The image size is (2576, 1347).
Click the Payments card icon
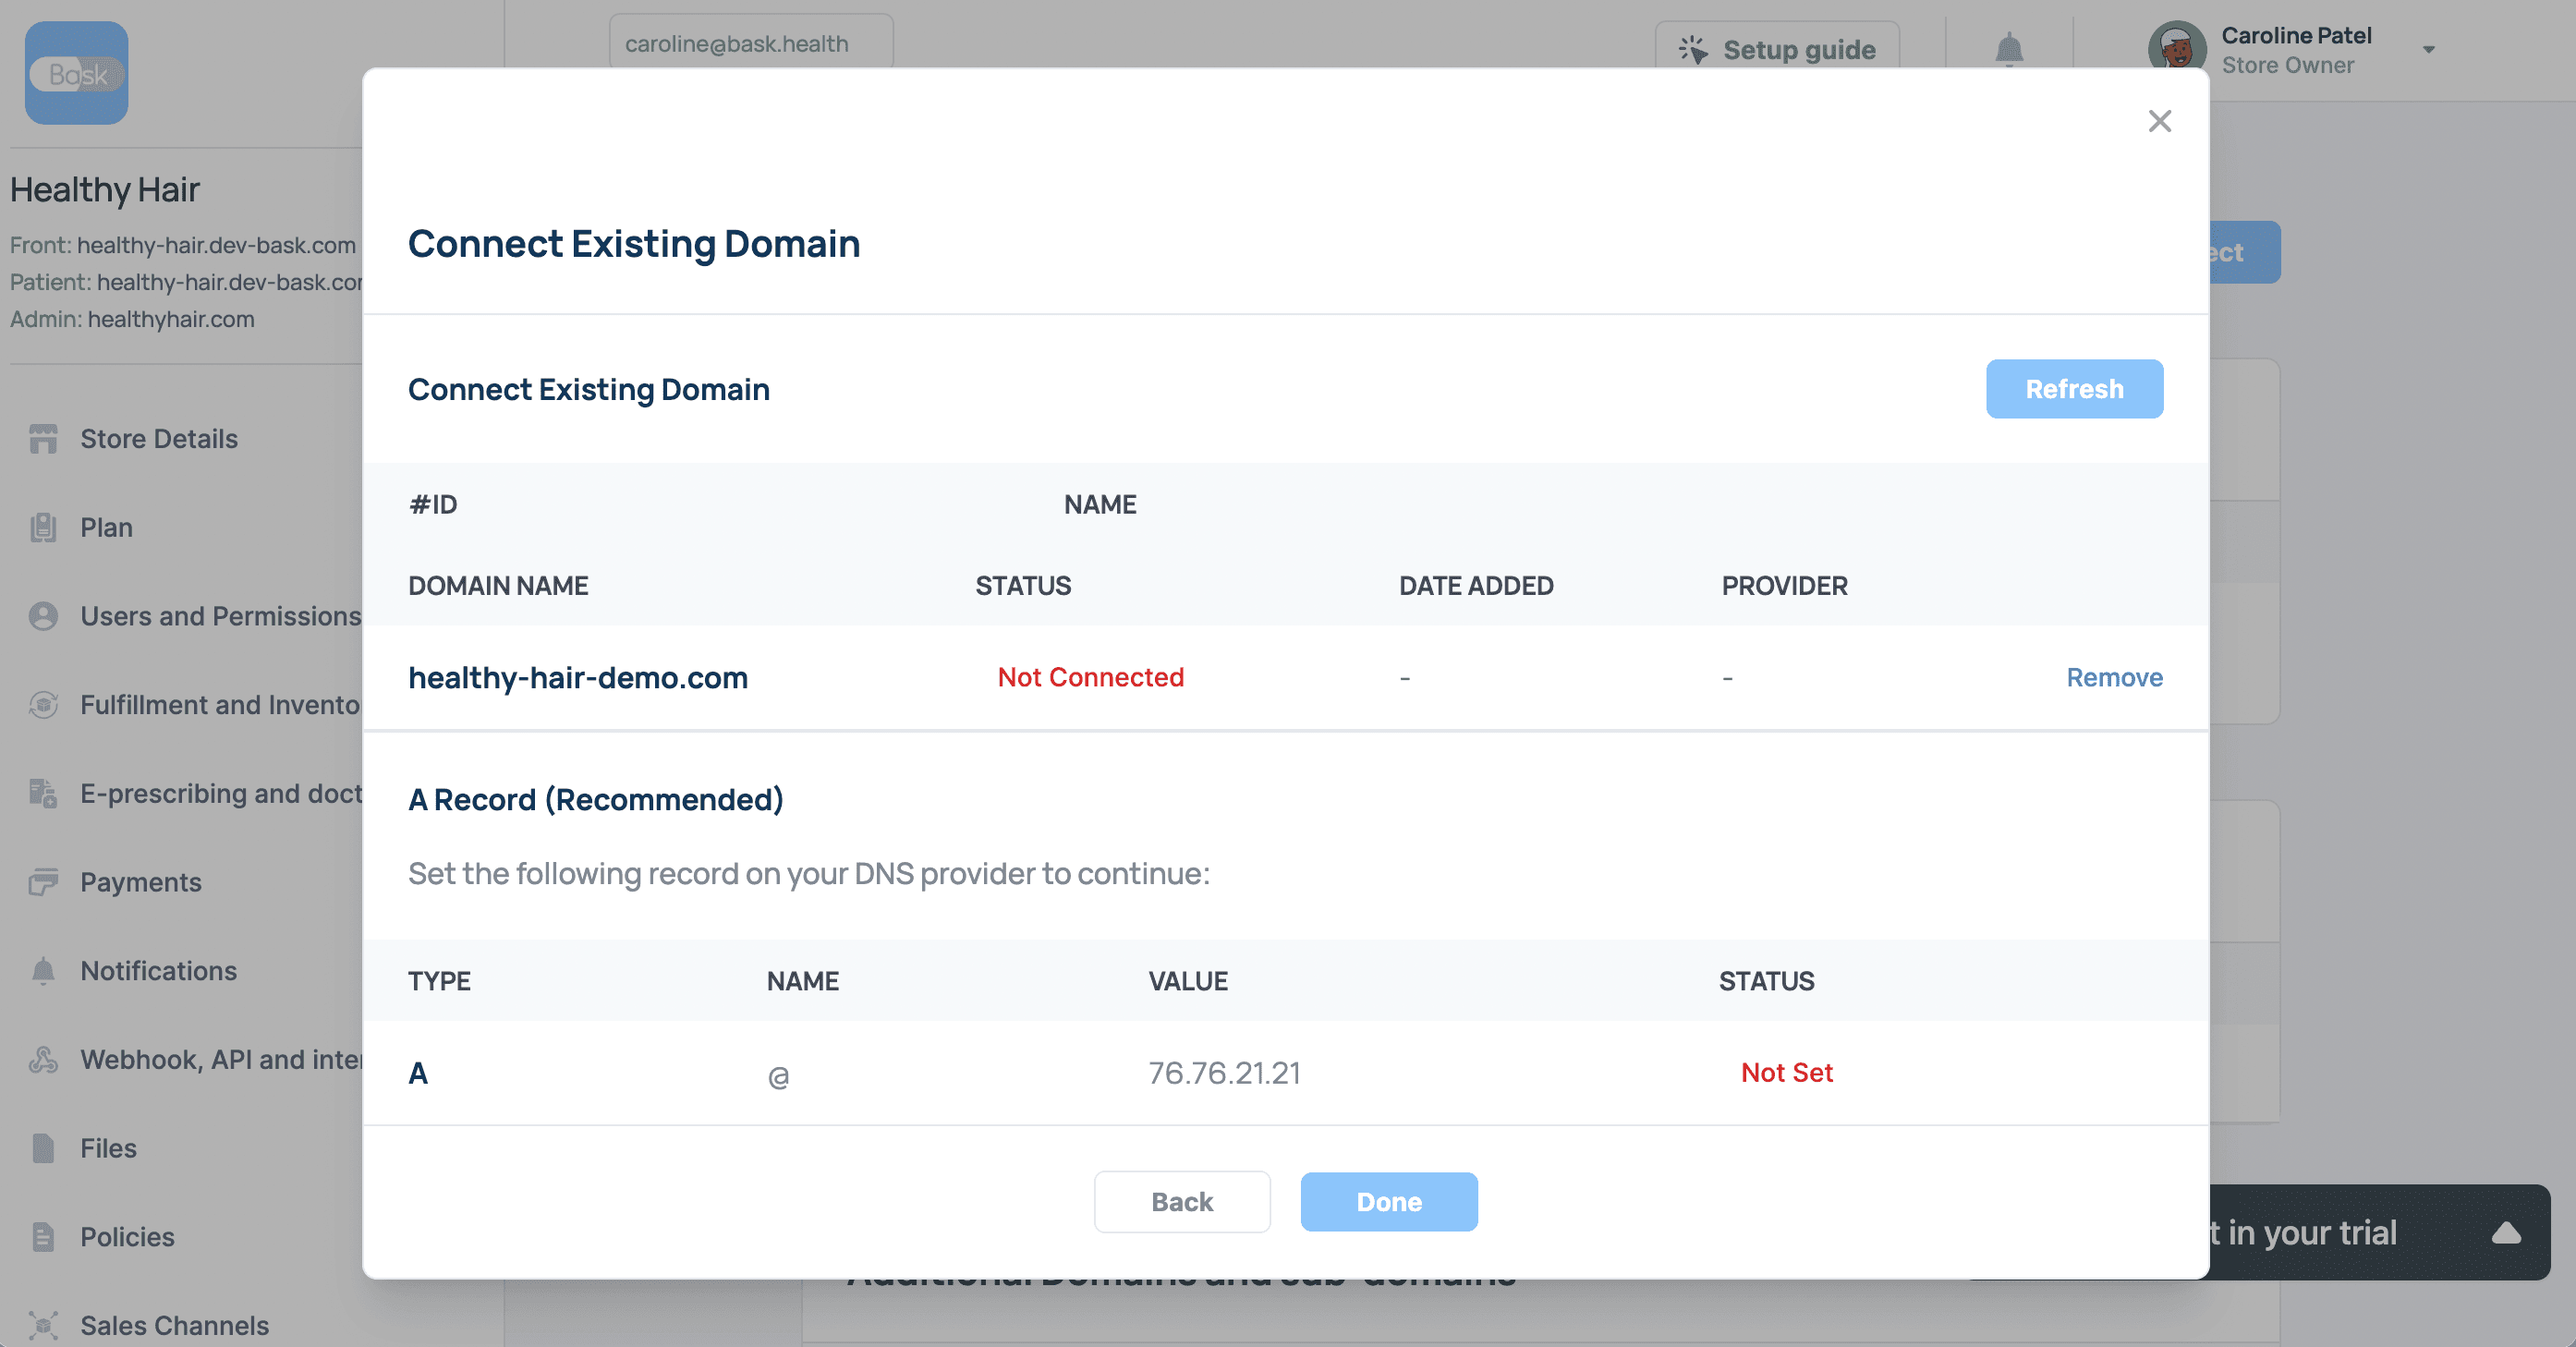[x=43, y=882]
